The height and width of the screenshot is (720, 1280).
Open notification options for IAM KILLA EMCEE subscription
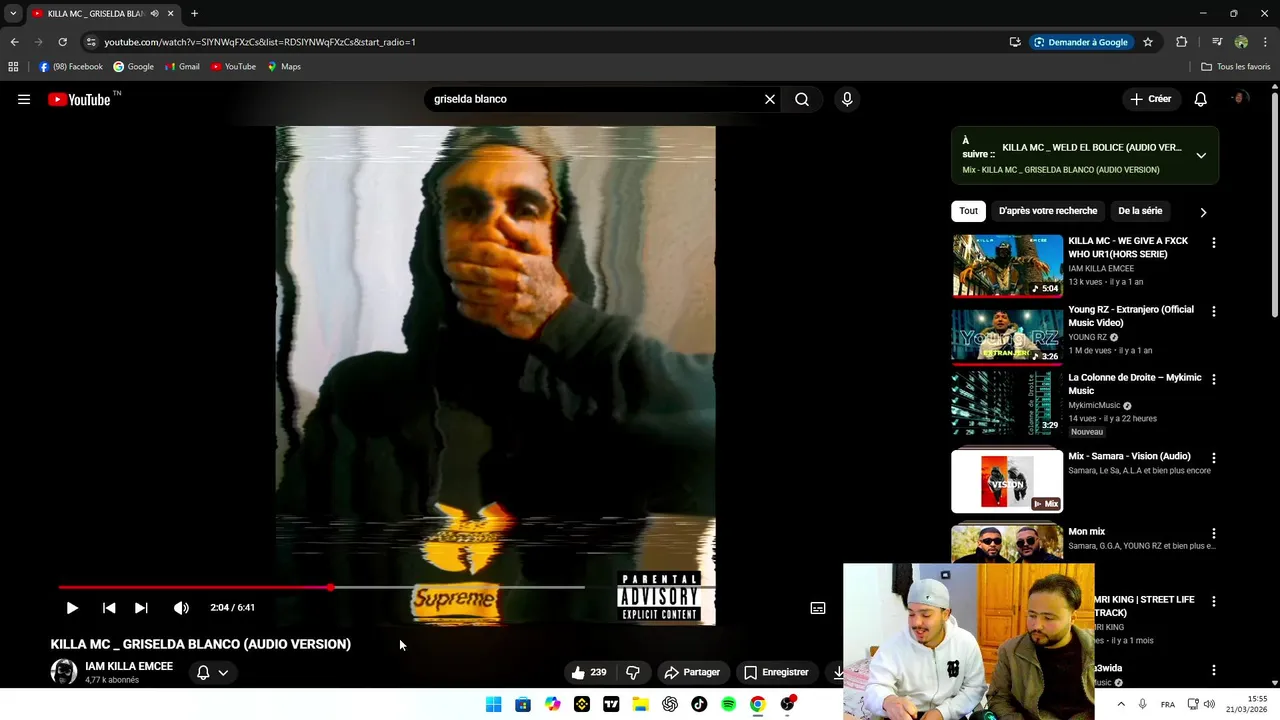point(212,672)
